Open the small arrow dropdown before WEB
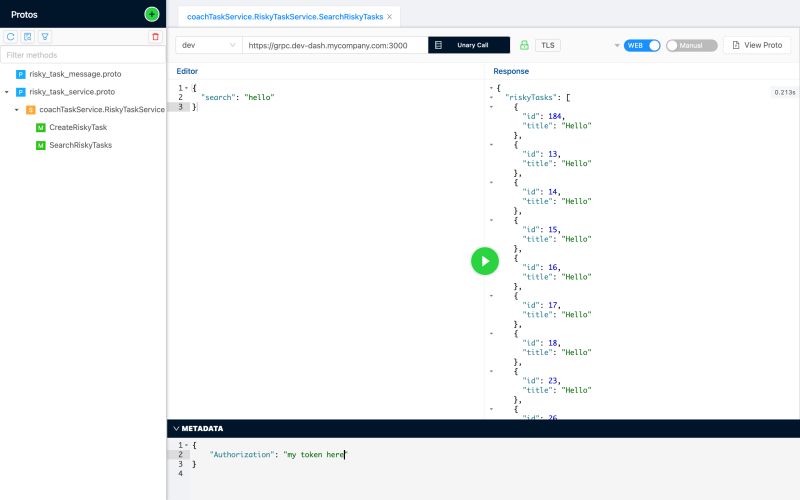This screenshot has width=800, height=500. click(617, 45)
